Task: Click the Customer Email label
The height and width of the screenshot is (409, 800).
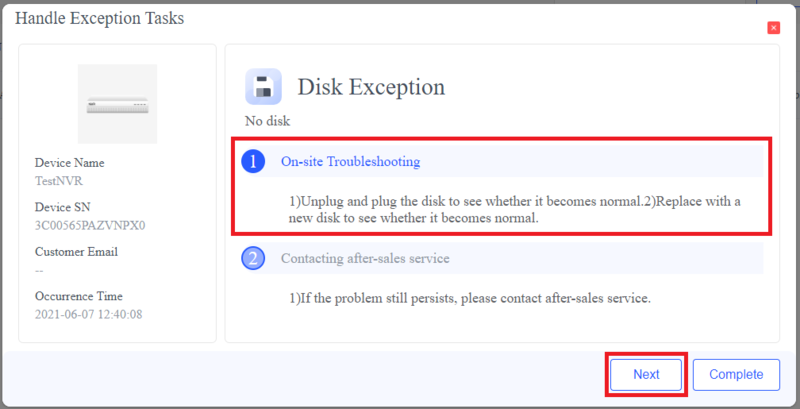Action: tap(76, 252)
